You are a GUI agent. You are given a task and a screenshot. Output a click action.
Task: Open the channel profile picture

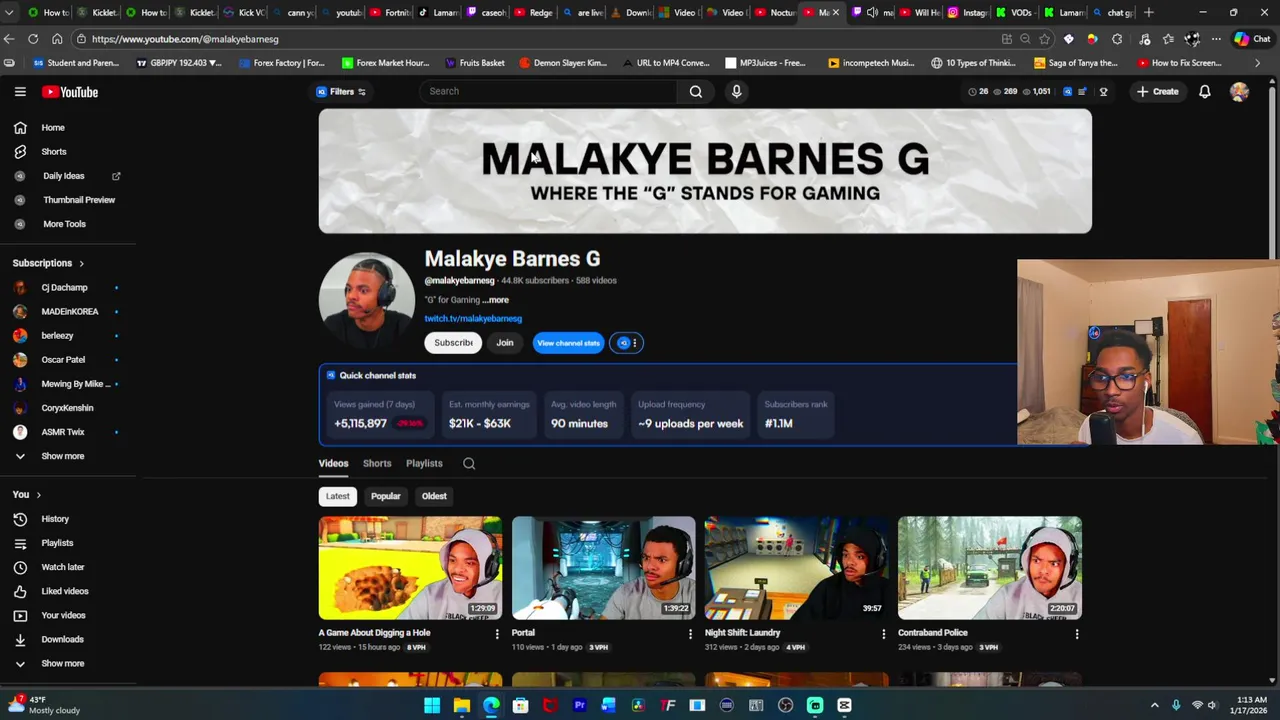[x=367, y=300]
